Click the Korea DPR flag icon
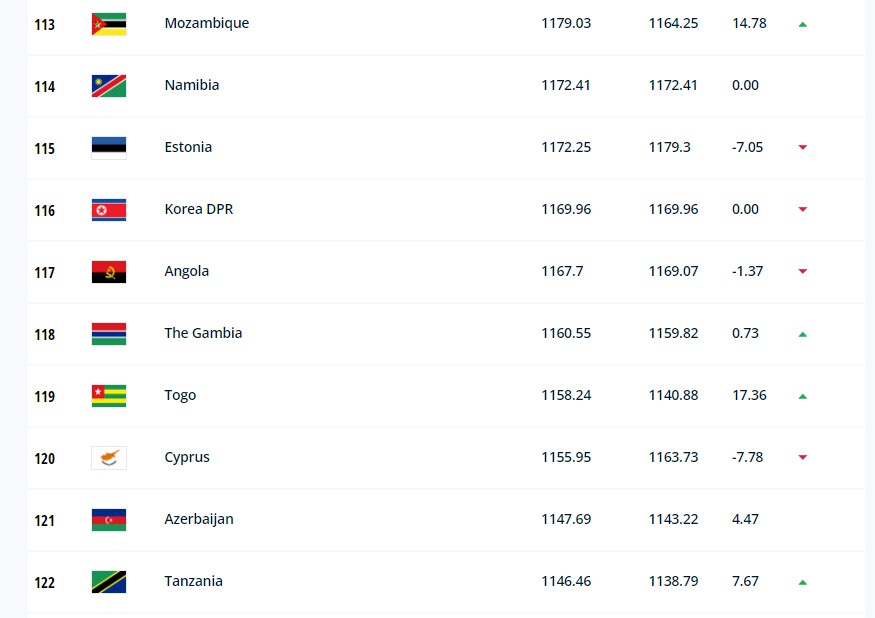This screenshot has width=875, height=618. 109,210
